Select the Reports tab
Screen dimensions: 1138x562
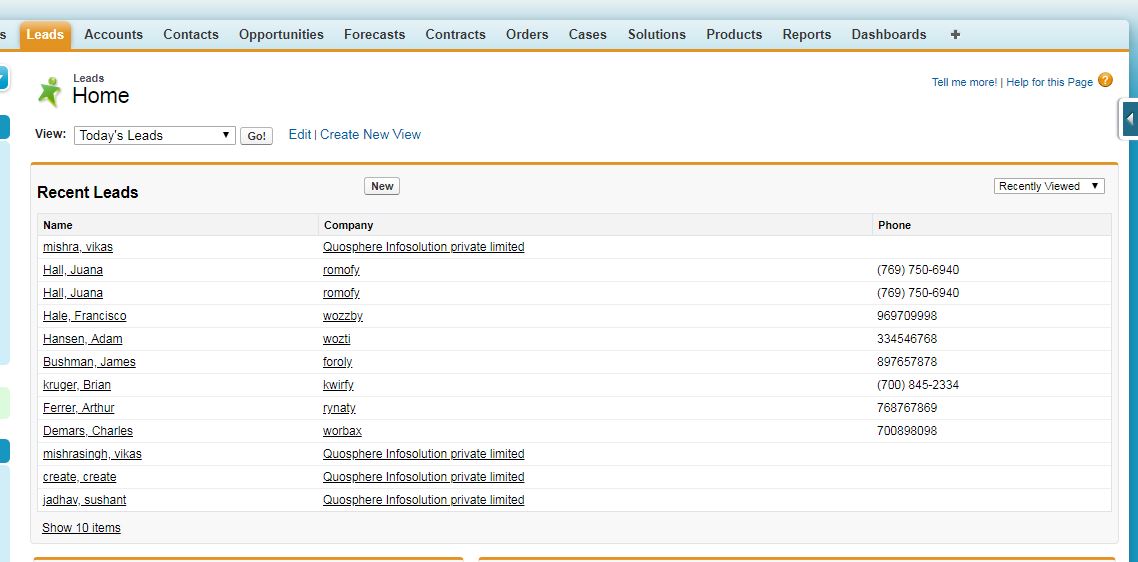(806, 34)
